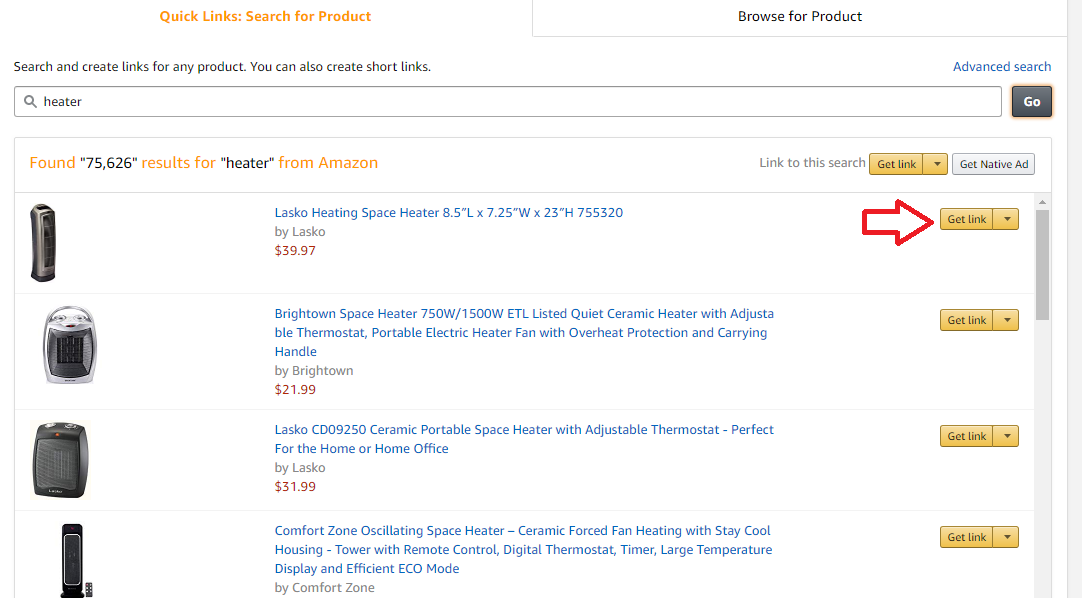Click the results list vertical scrollbar thumb

(1042, 265)
